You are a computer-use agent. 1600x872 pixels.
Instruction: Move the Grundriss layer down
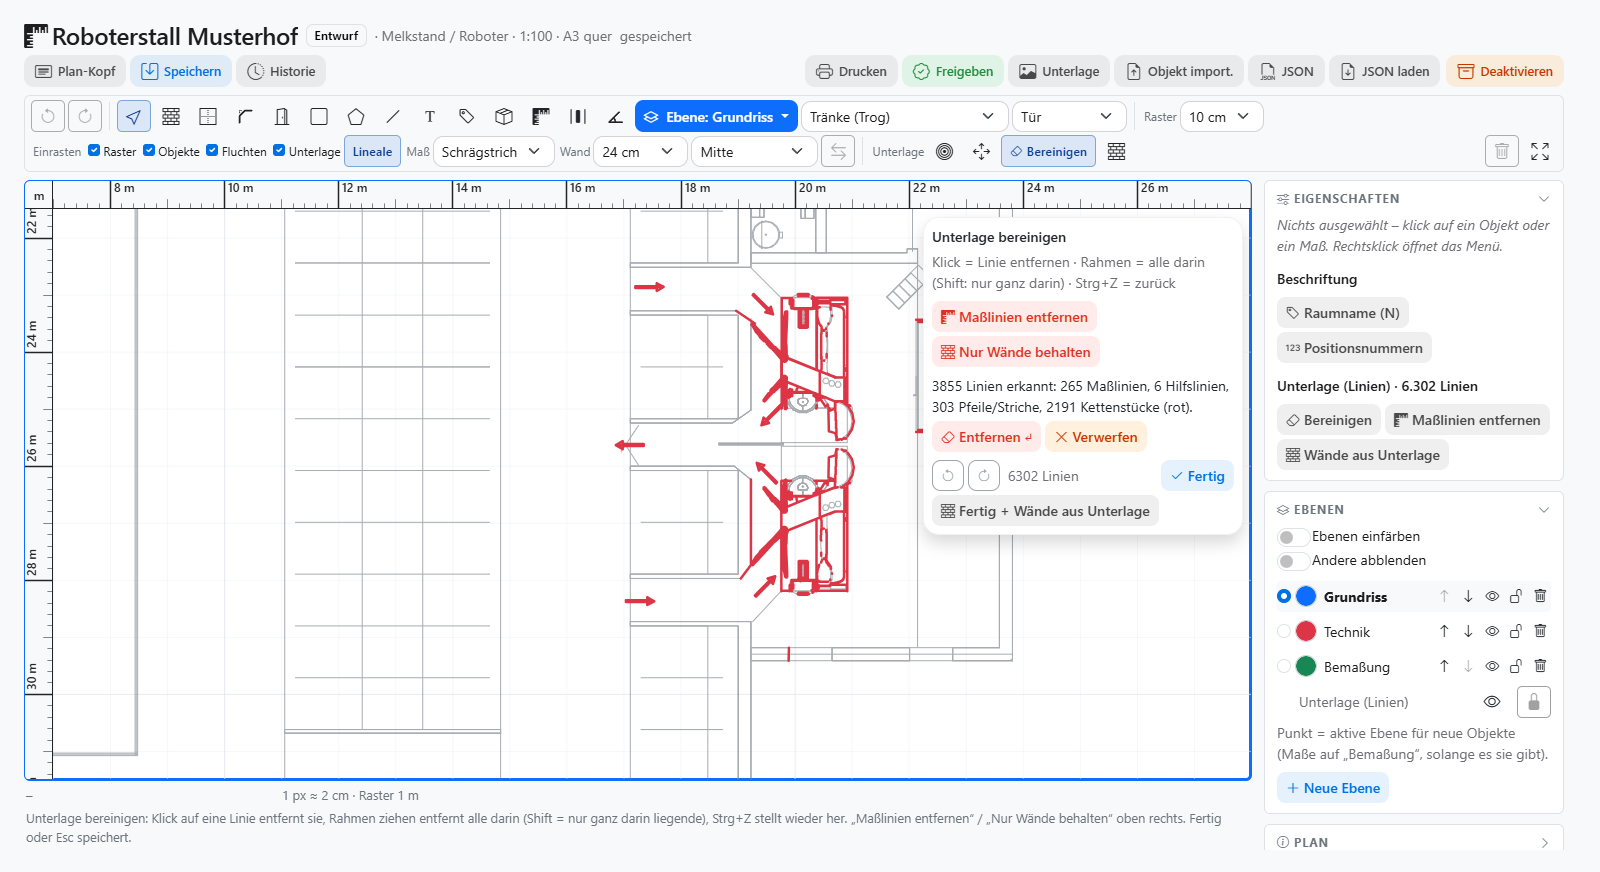tap(1468, 596)
